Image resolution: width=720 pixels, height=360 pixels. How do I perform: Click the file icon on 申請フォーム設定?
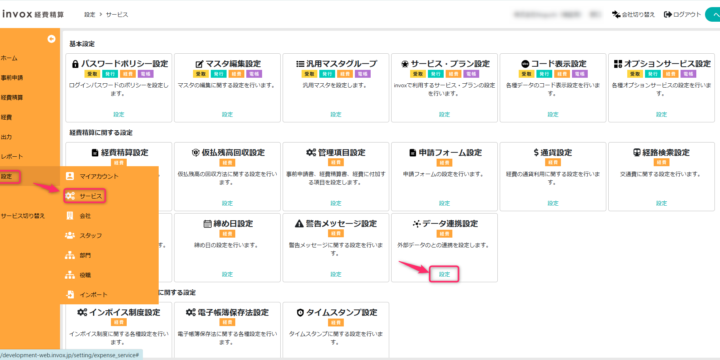pyautogui.click(x=412, y=153)
